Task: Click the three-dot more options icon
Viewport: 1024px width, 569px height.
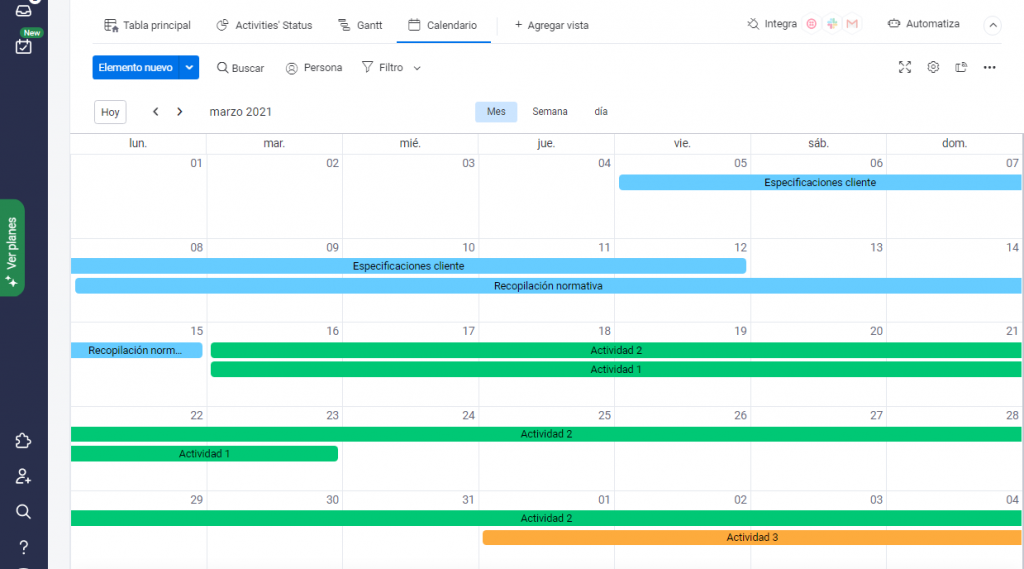Action: 989,67
